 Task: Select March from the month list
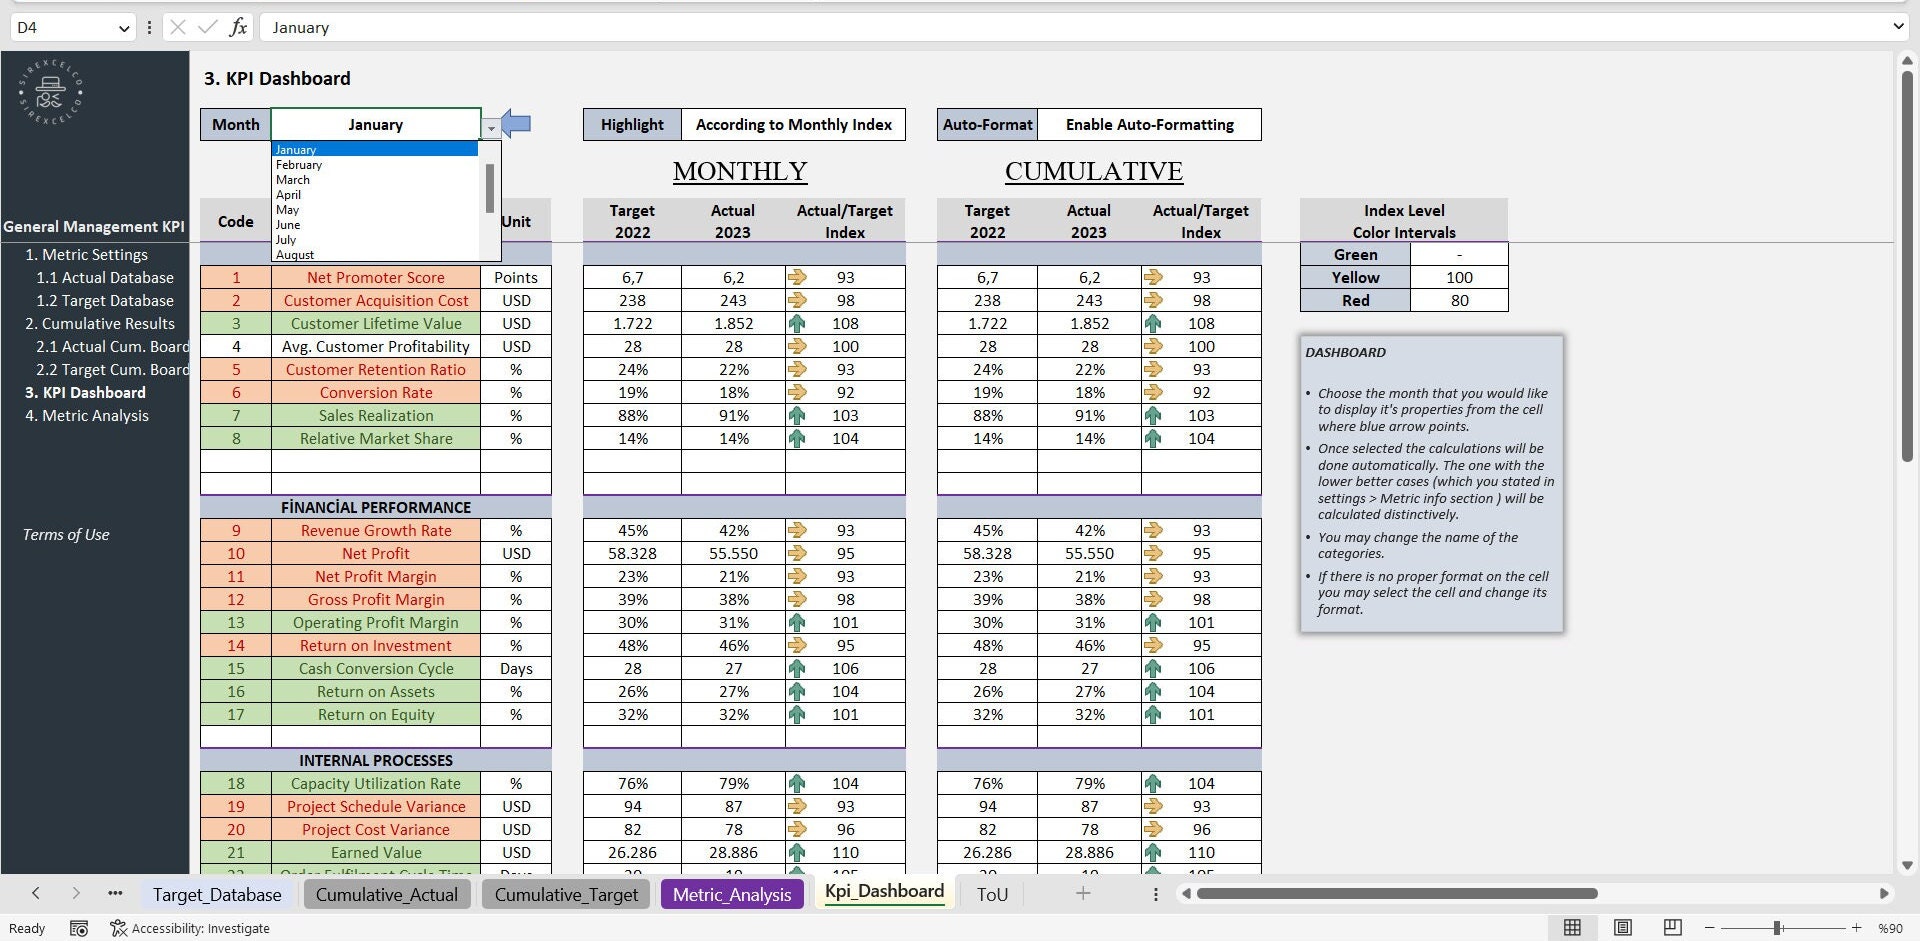point(293,180)
